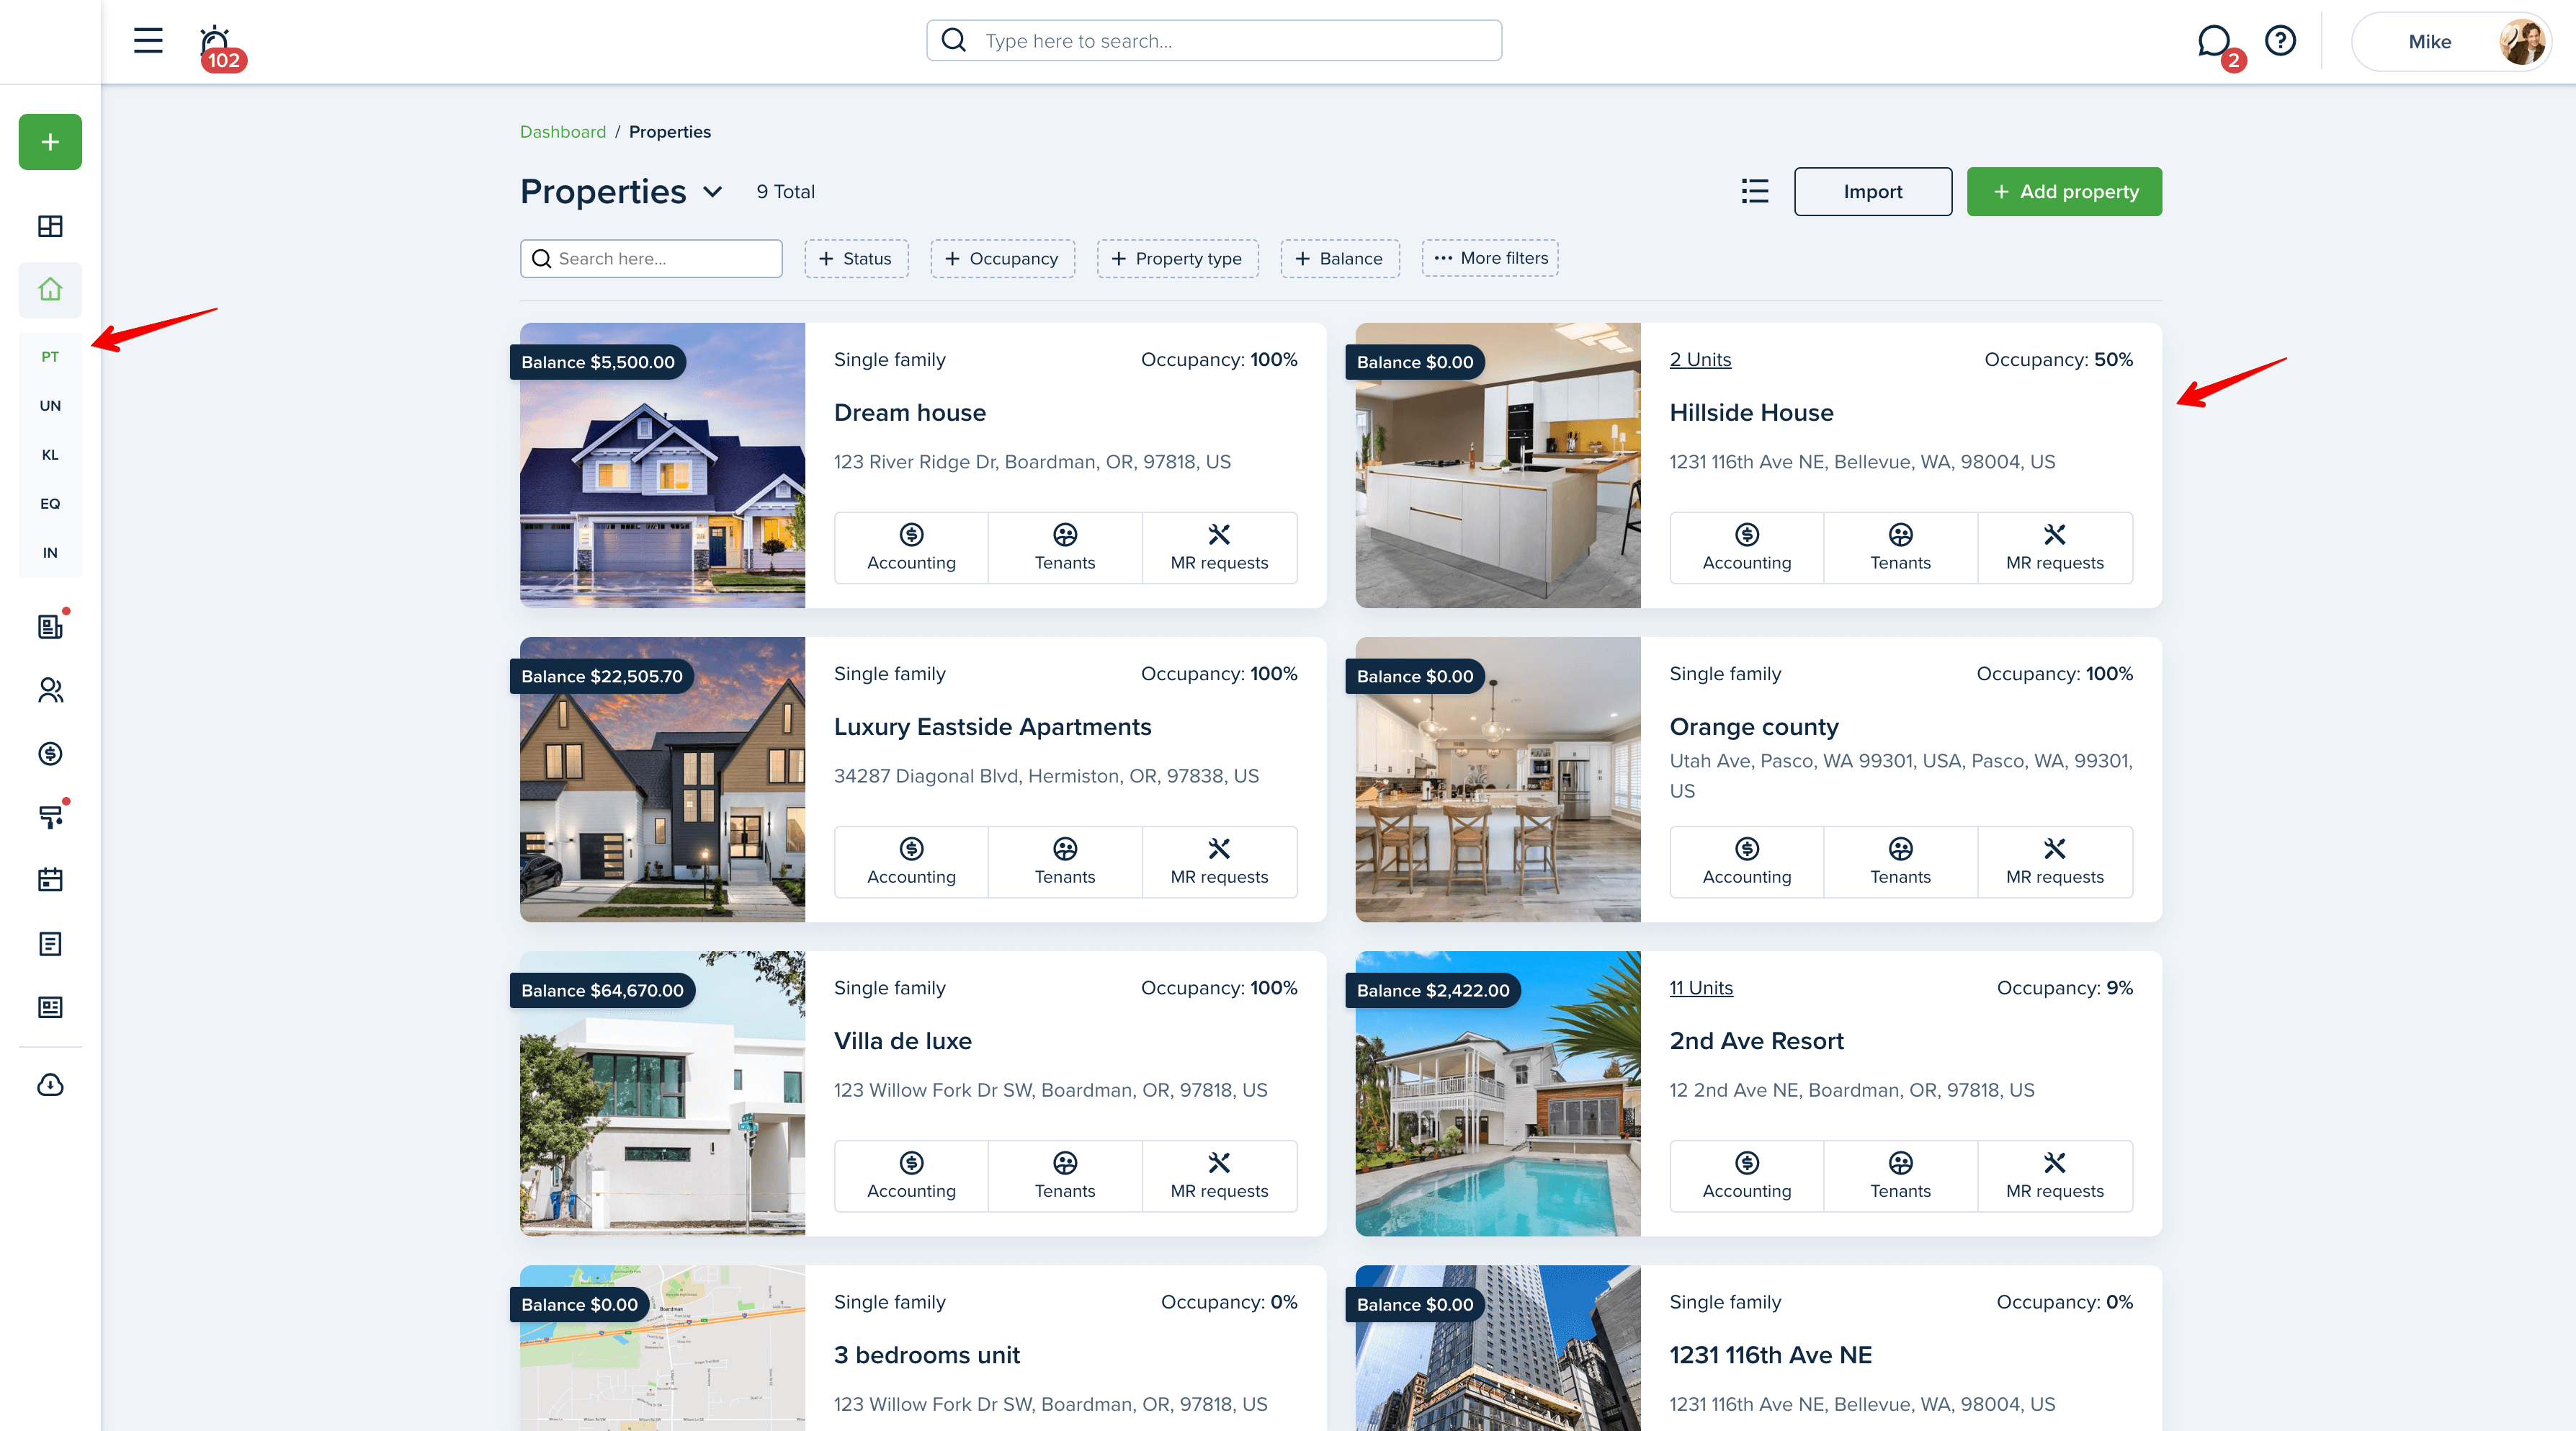Select UN submenu item in sidebar
Viewport: 2576px width, 1431px height.
click(x=50, y=406)
